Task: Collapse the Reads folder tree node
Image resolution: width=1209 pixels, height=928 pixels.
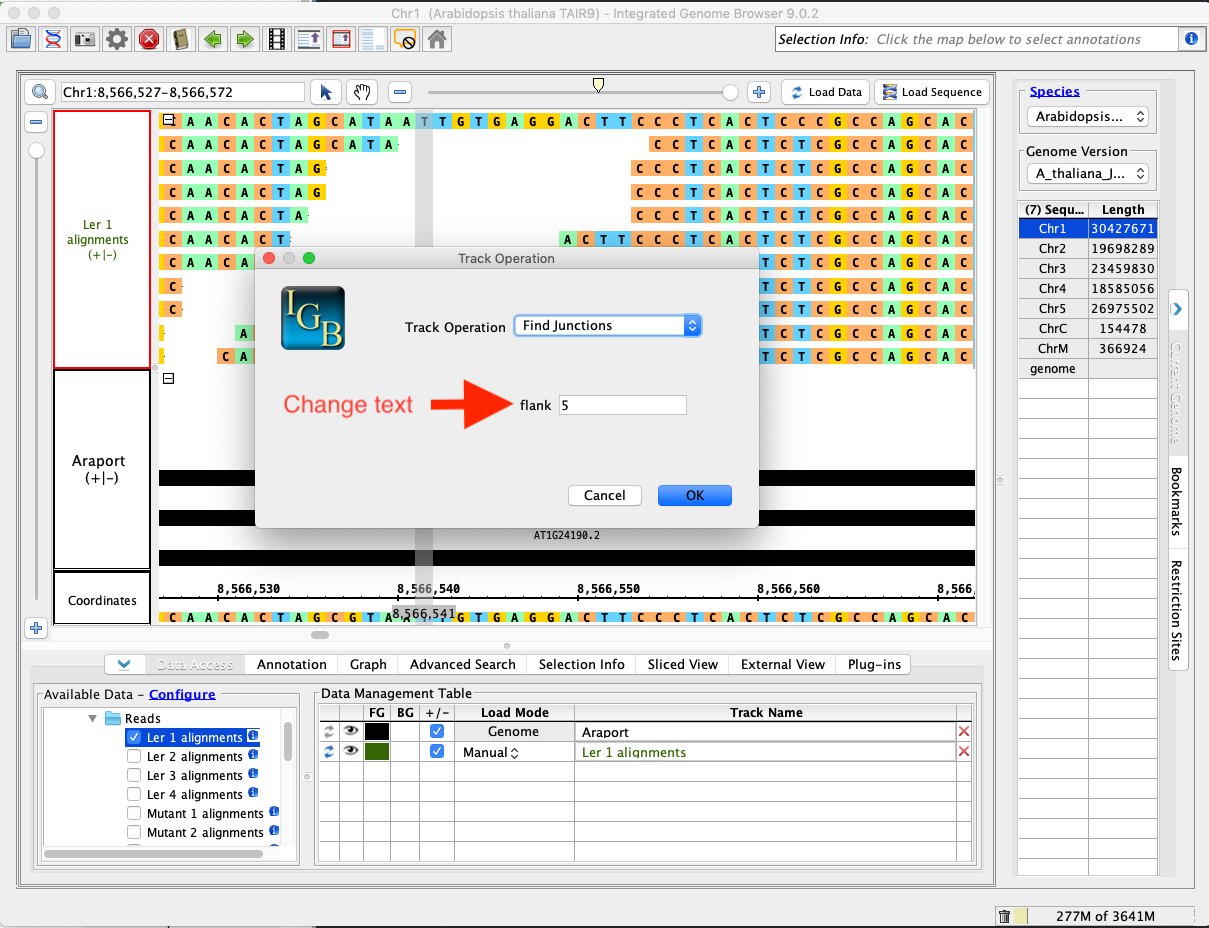Action: 93,718
